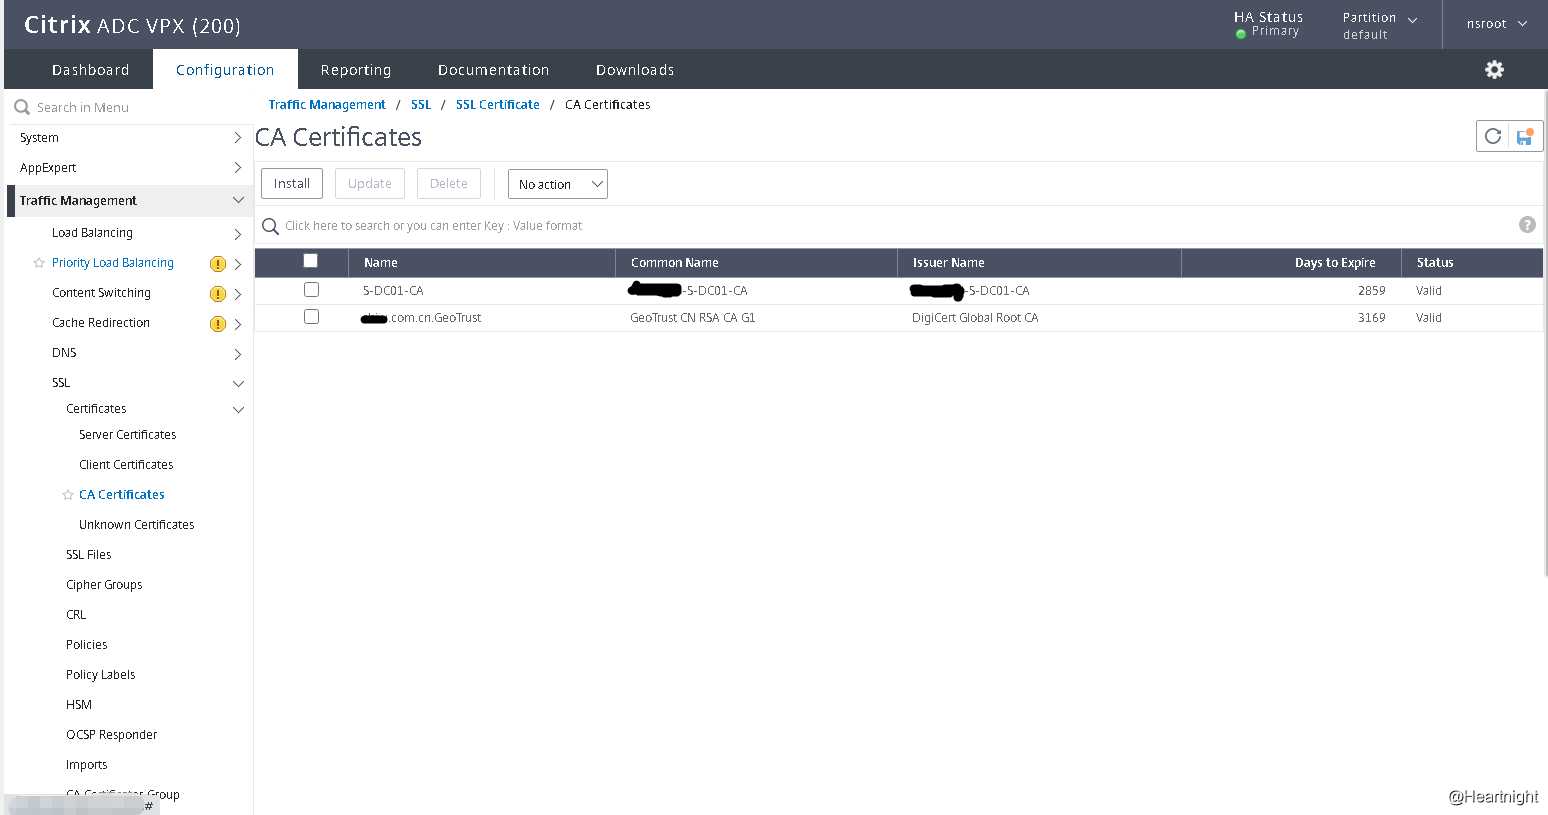Click favorite star beside CA Certificates menu item
1548x815 pixels.
pyautogui.click(x=68, y=495)
